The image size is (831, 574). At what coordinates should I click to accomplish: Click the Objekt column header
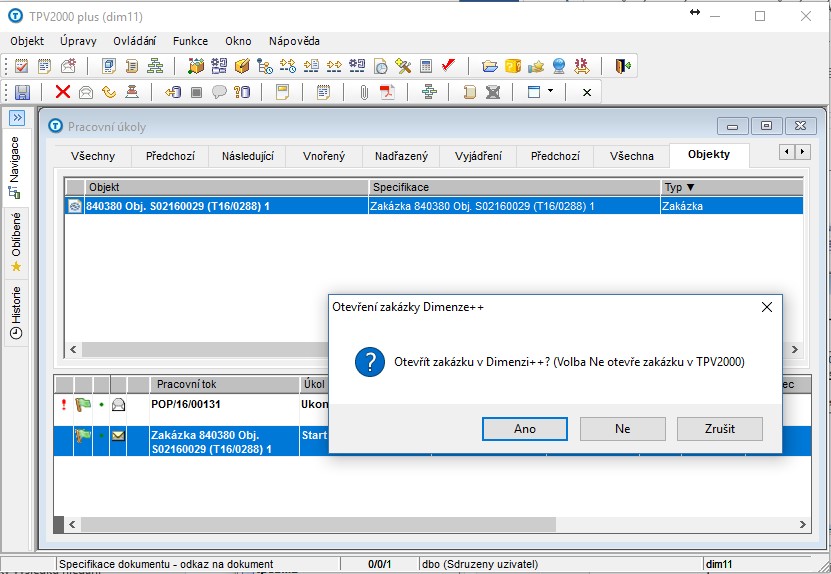[226, 187]
